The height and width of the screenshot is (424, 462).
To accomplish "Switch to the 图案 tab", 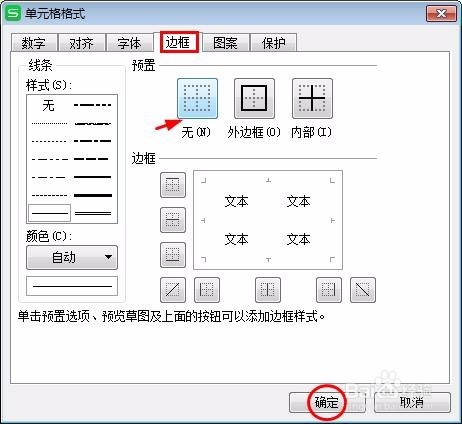I will click(226, 43).
